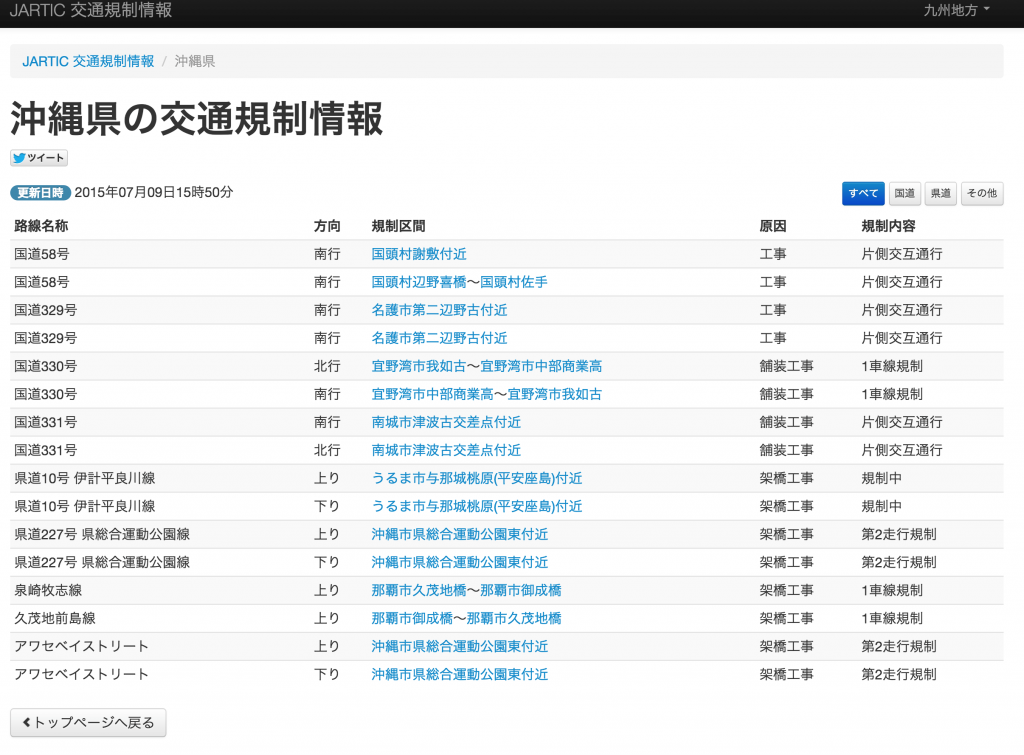Open the 国頭村謝敷付近 link
The height and width of the screenshot is (755, 1024).
click(419, 254)
